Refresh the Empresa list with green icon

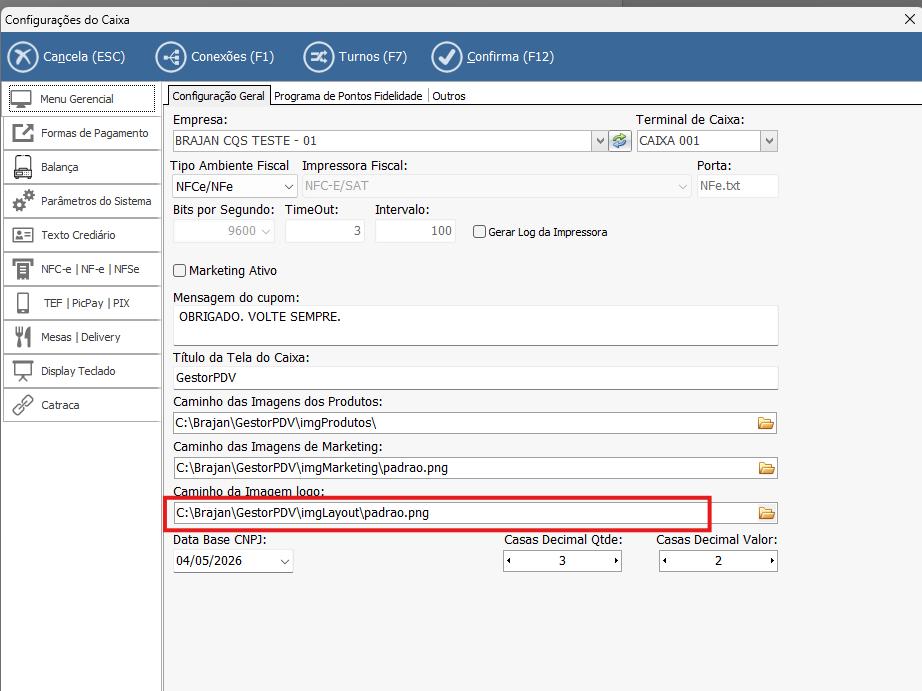point(620,141)
